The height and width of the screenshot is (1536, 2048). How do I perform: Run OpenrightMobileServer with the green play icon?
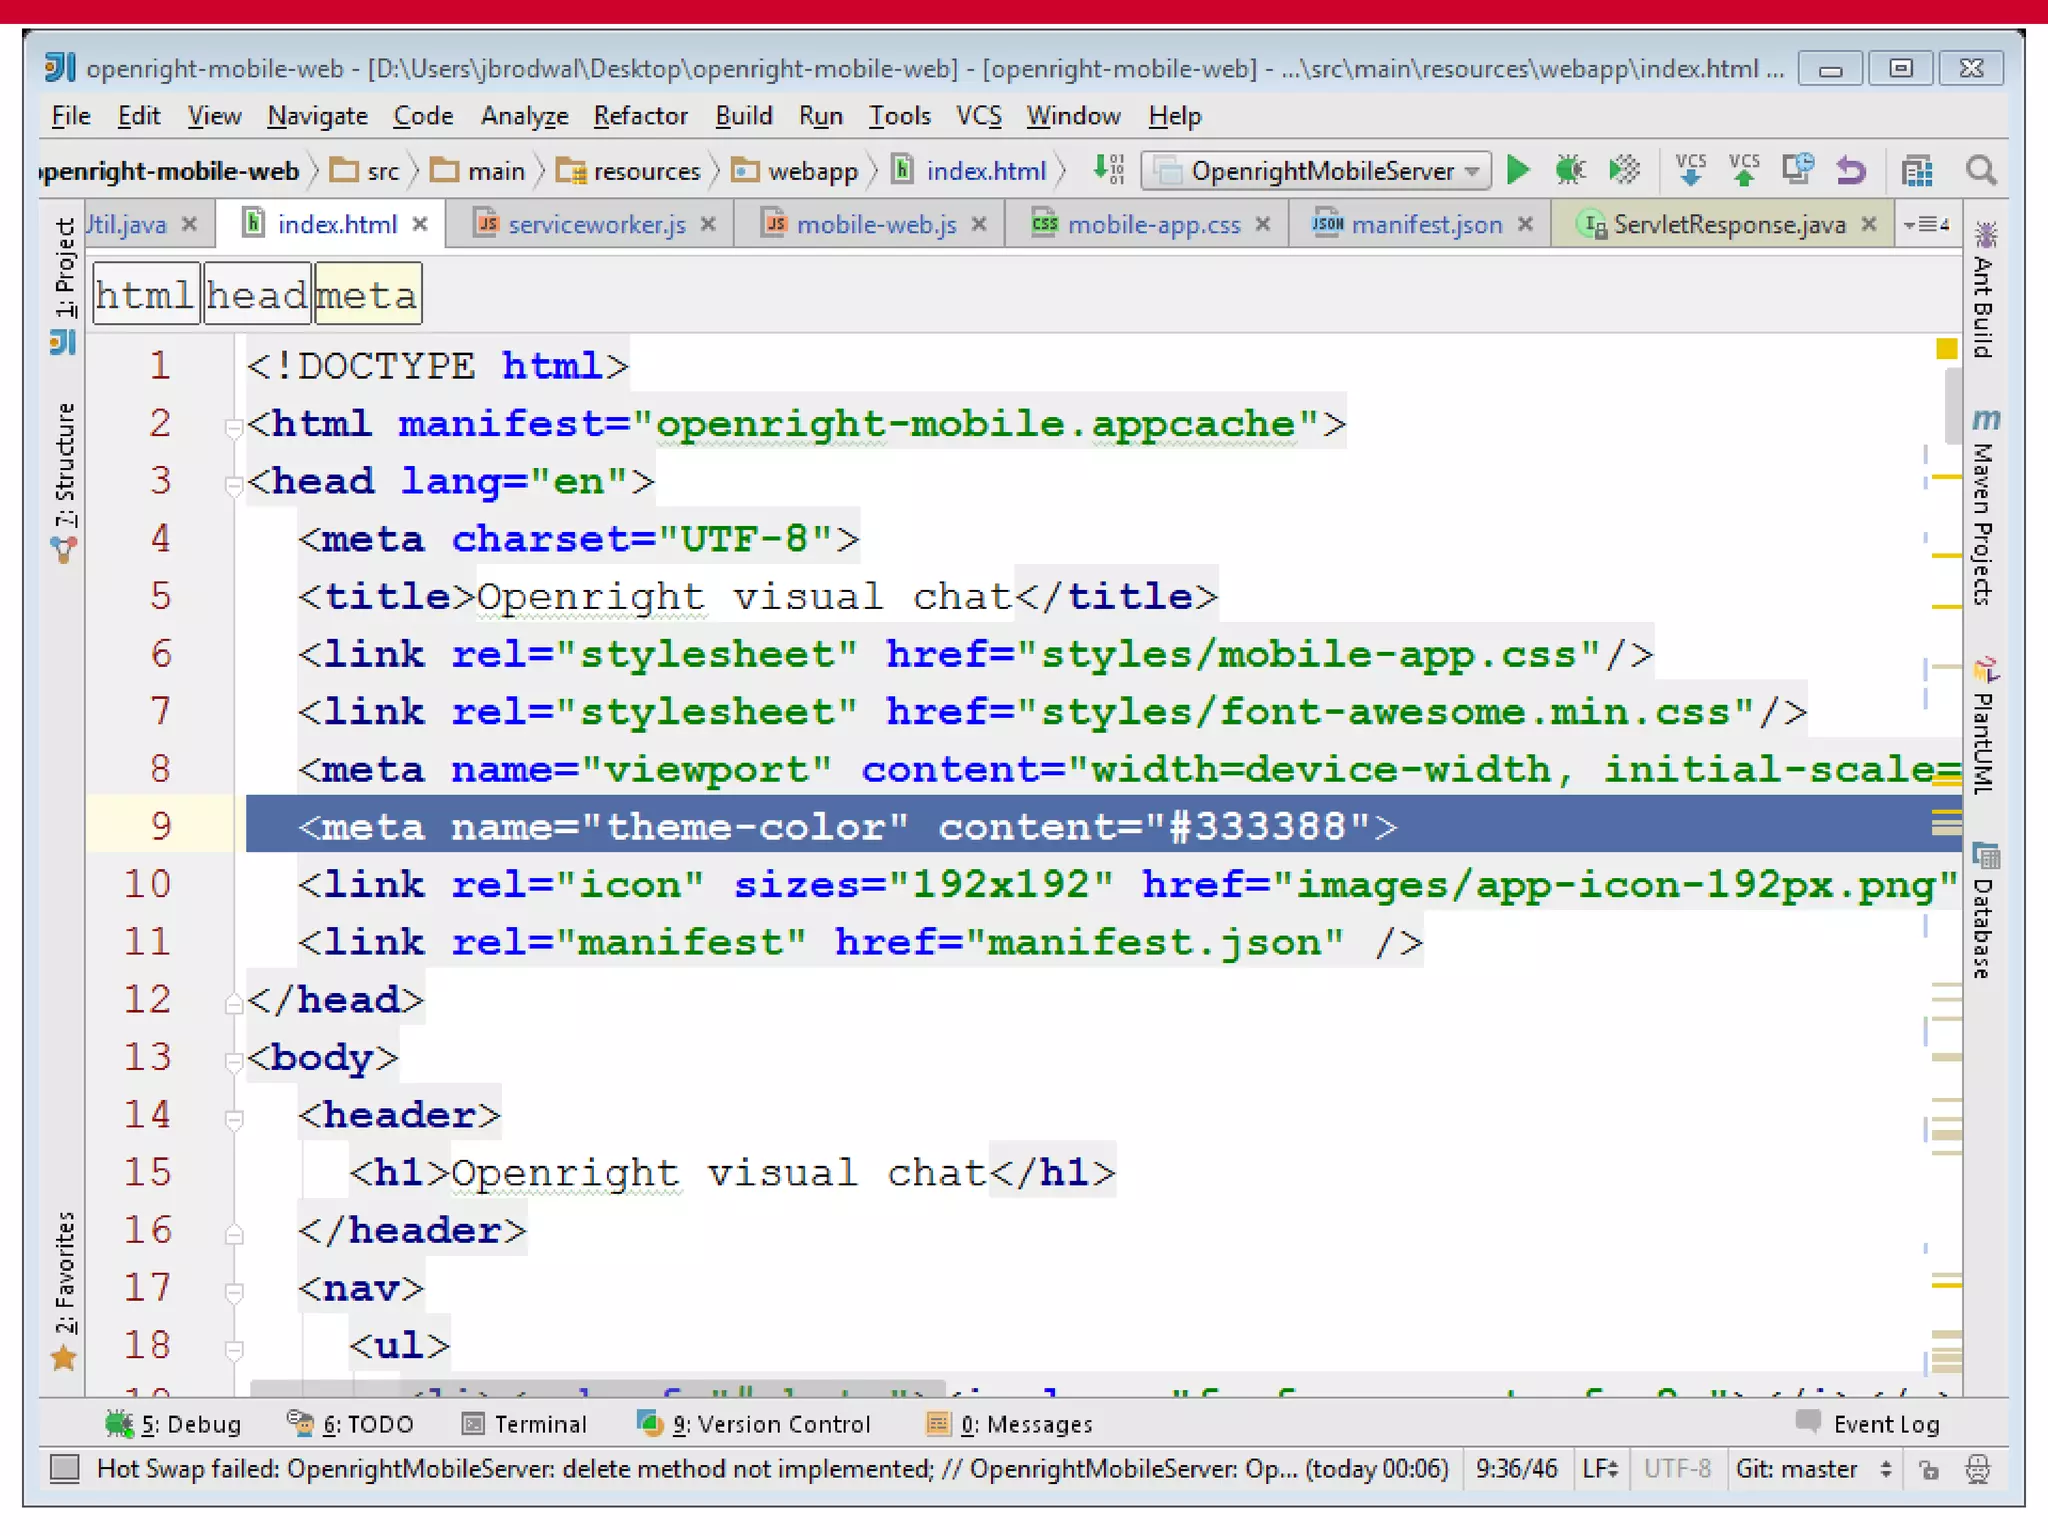[1518, 171]
